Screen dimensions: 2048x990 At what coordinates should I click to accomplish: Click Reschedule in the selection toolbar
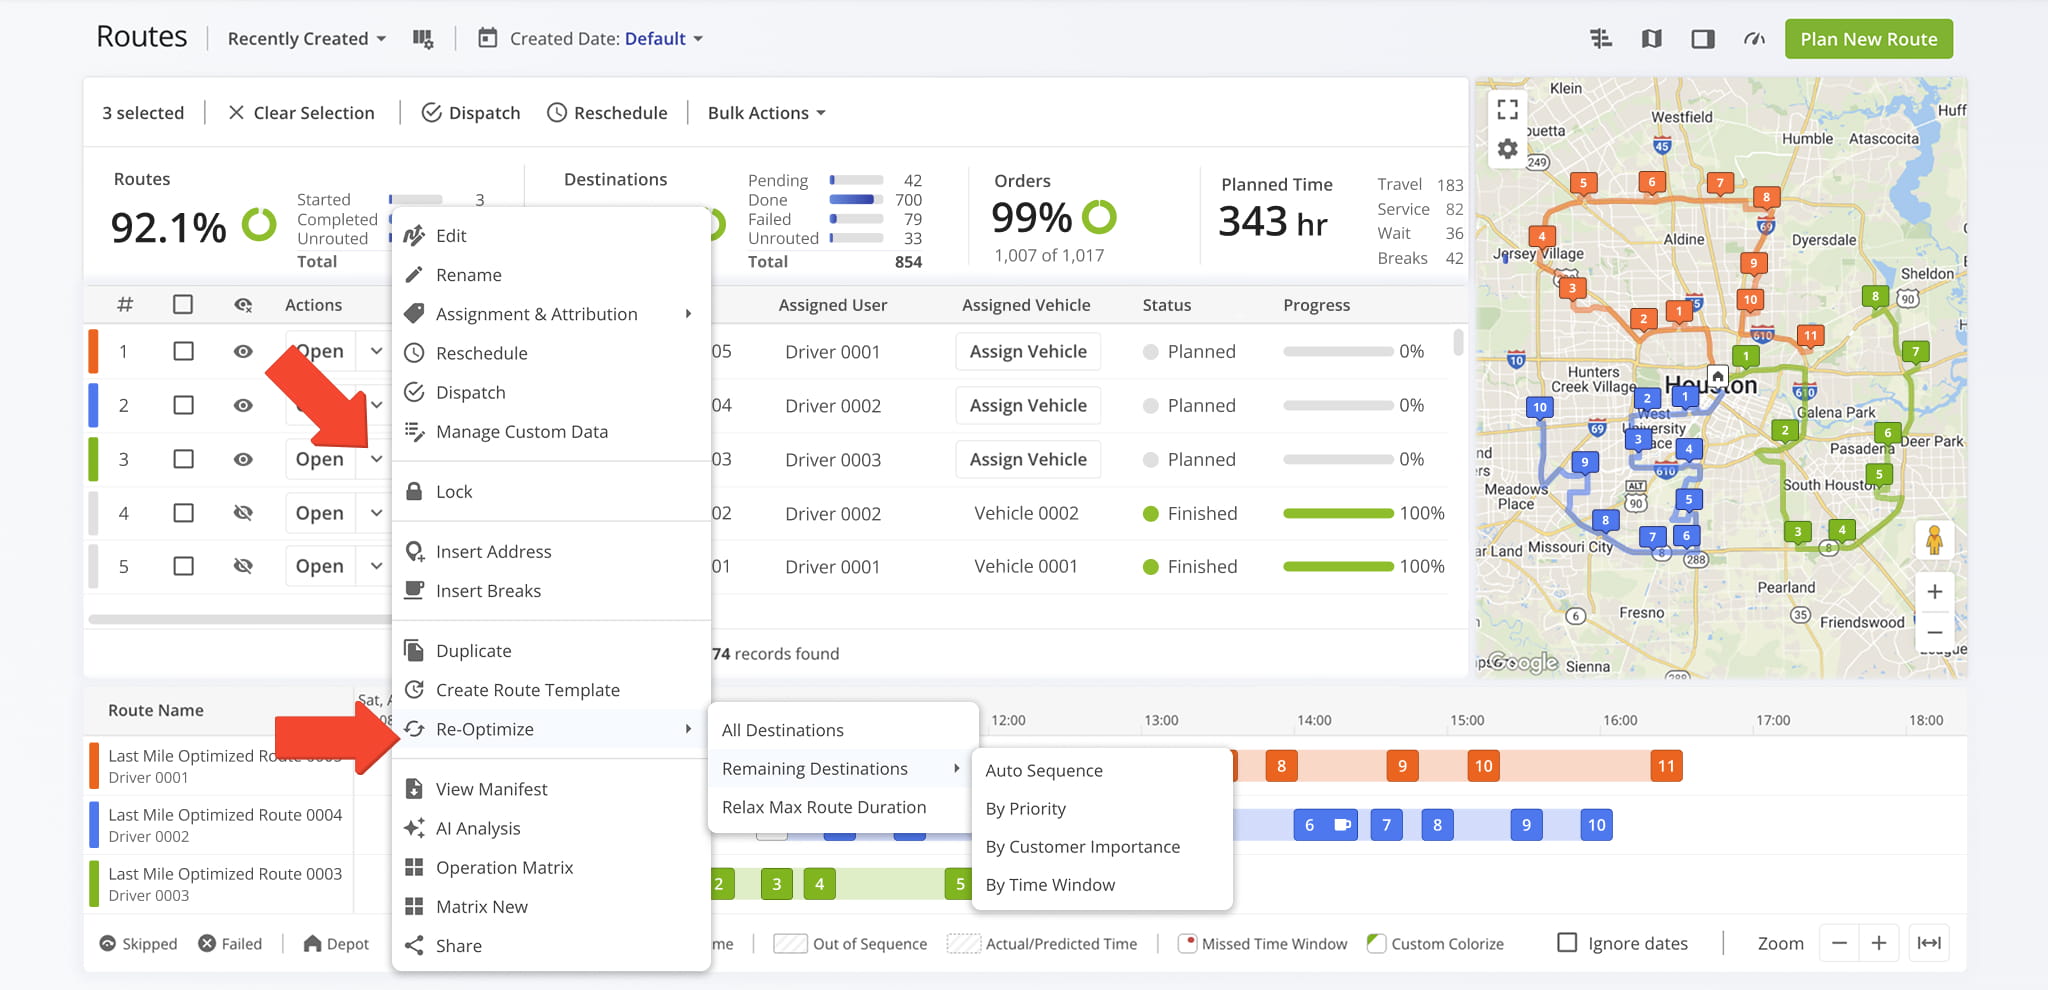607,113
